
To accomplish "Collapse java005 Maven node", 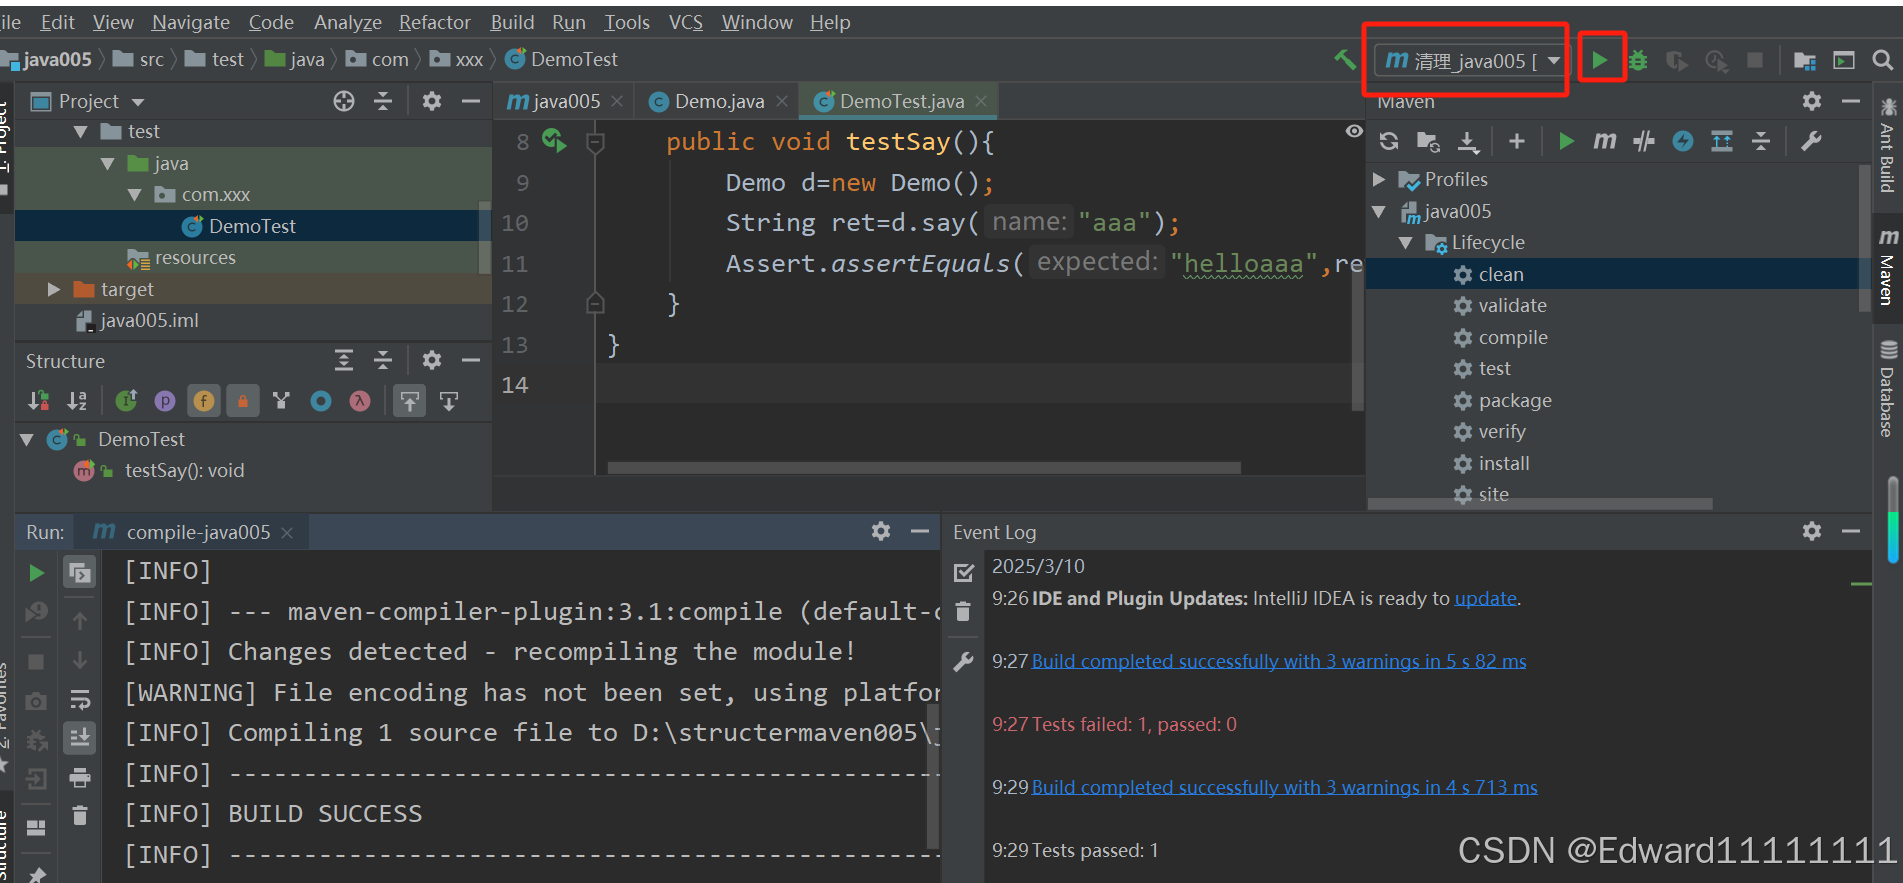I will [x=1379, y=212].
